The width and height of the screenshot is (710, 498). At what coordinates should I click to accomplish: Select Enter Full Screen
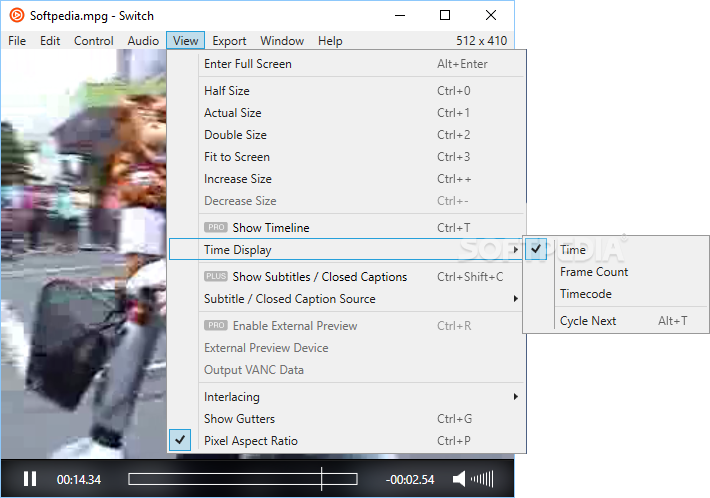(347, 64)
